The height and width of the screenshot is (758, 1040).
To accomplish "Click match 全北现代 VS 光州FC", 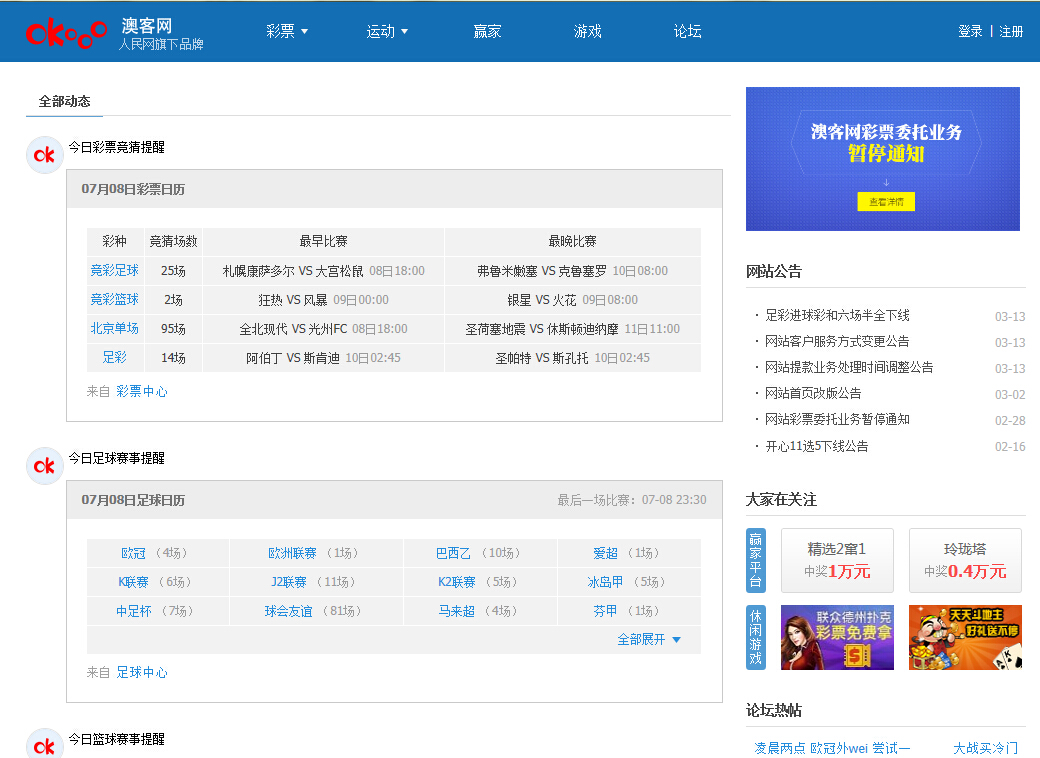I will click(293, 329).
